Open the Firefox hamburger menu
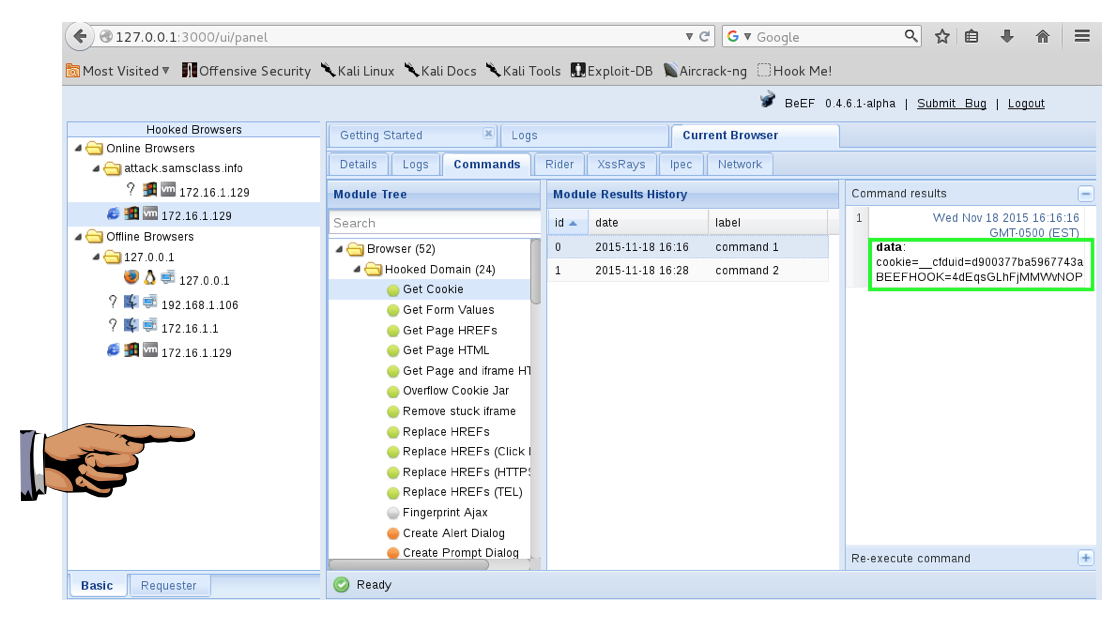The height and width of the screenshot is (622, 1120). (x=1082, y=36)
